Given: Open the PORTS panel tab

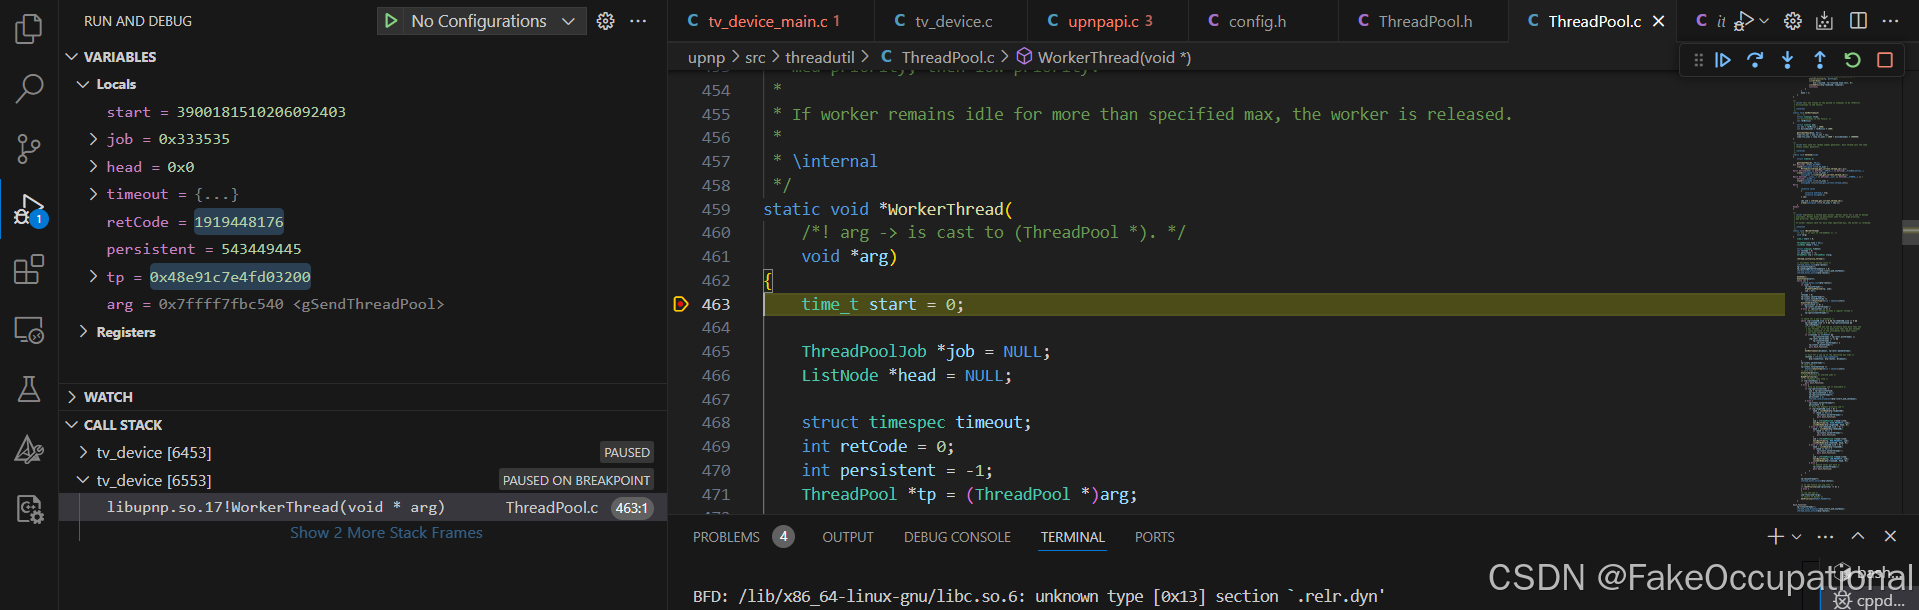Looking at the screenshot, I should [x=1154, y=537].
